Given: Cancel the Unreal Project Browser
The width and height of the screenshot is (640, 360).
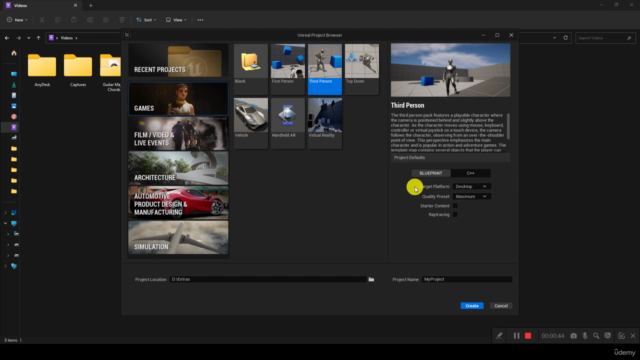Looking at the screenshot, I should tap(501, 306).
